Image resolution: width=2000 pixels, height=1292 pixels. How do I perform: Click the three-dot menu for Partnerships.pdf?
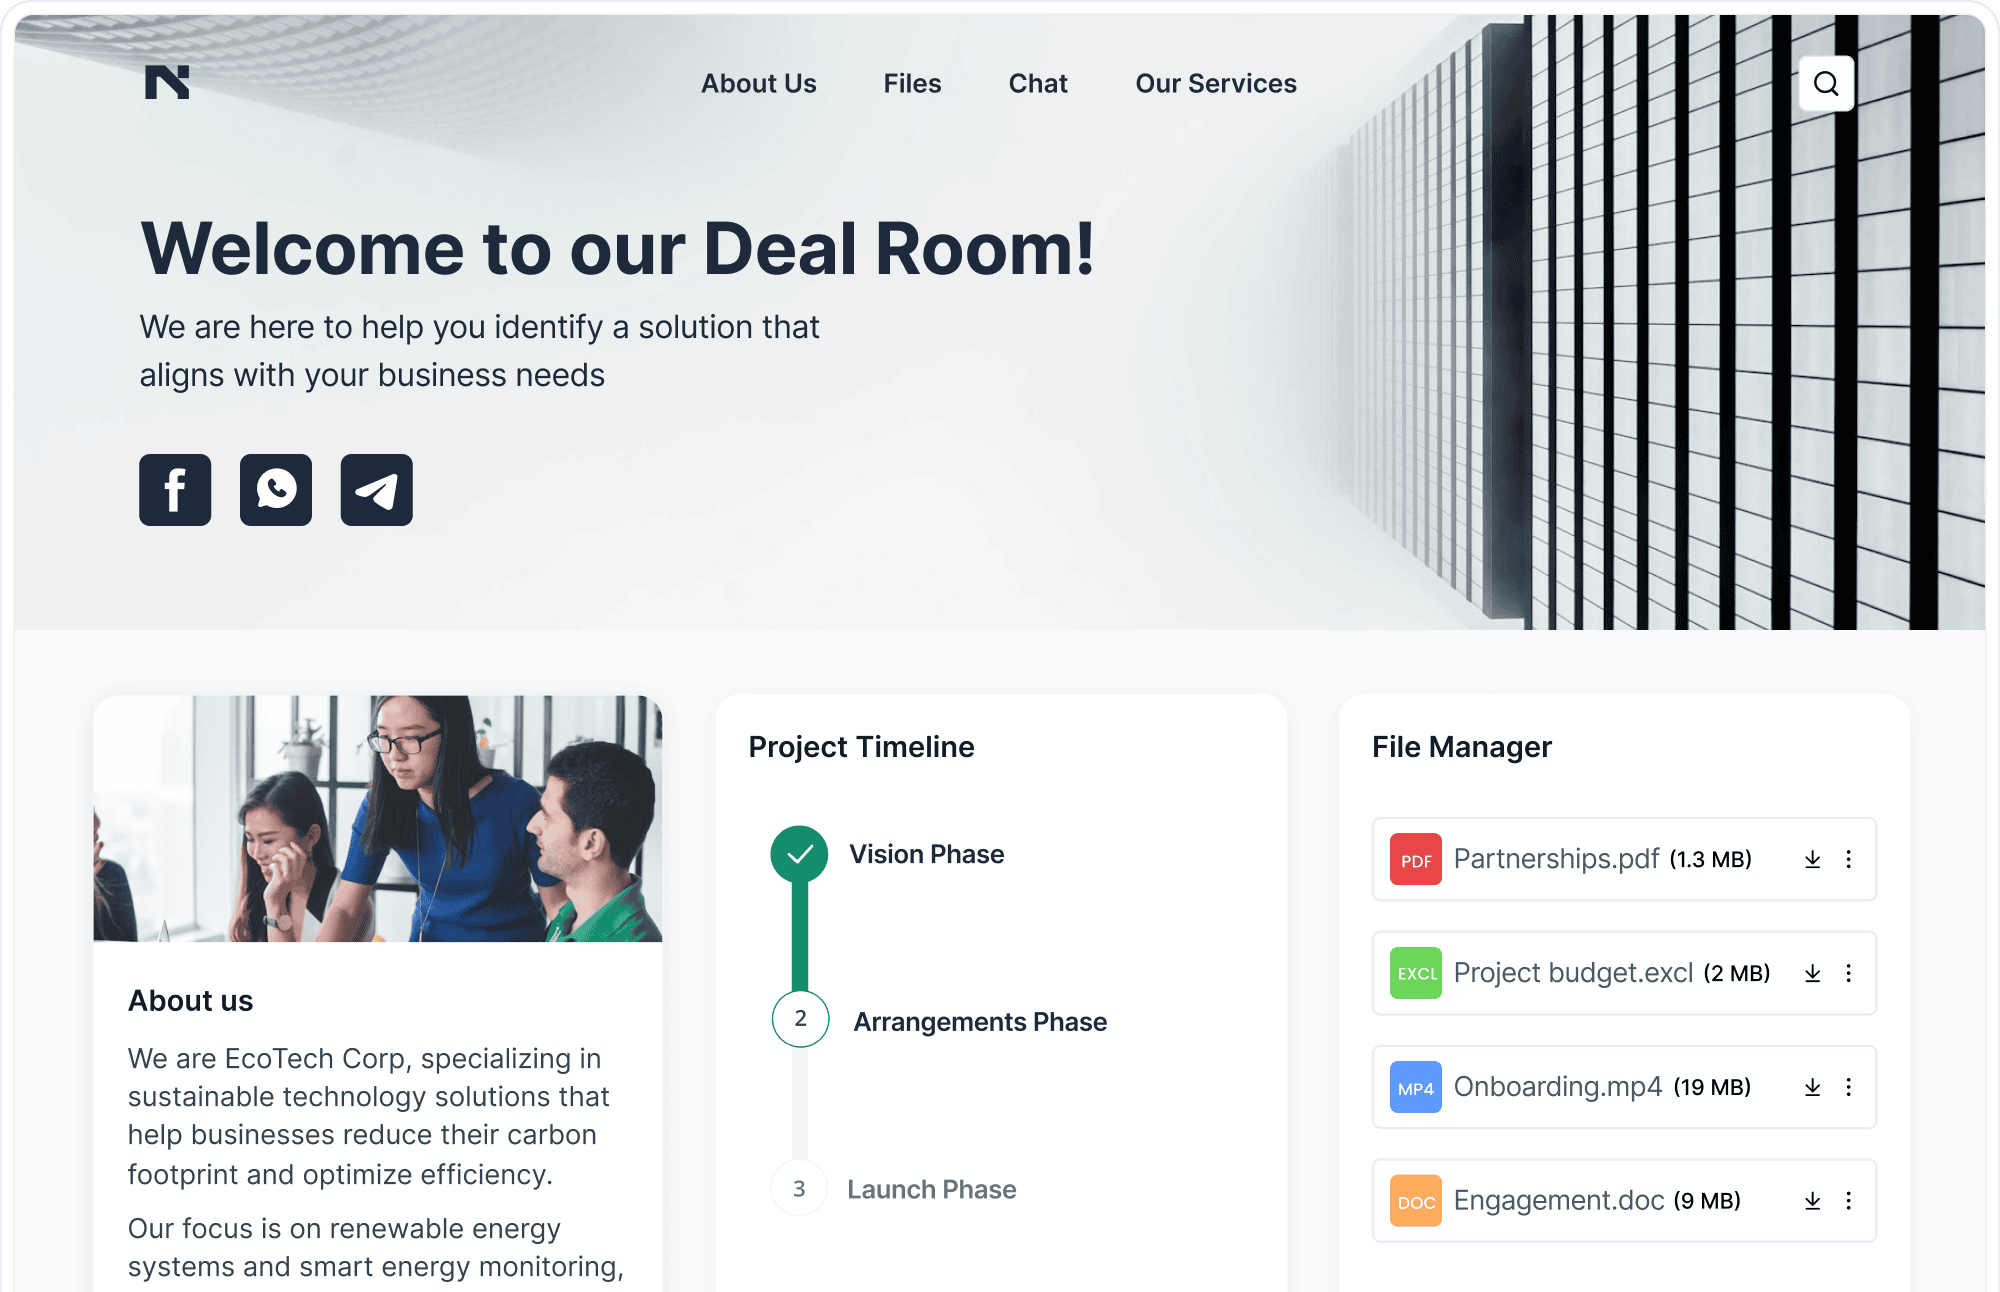1851,859
